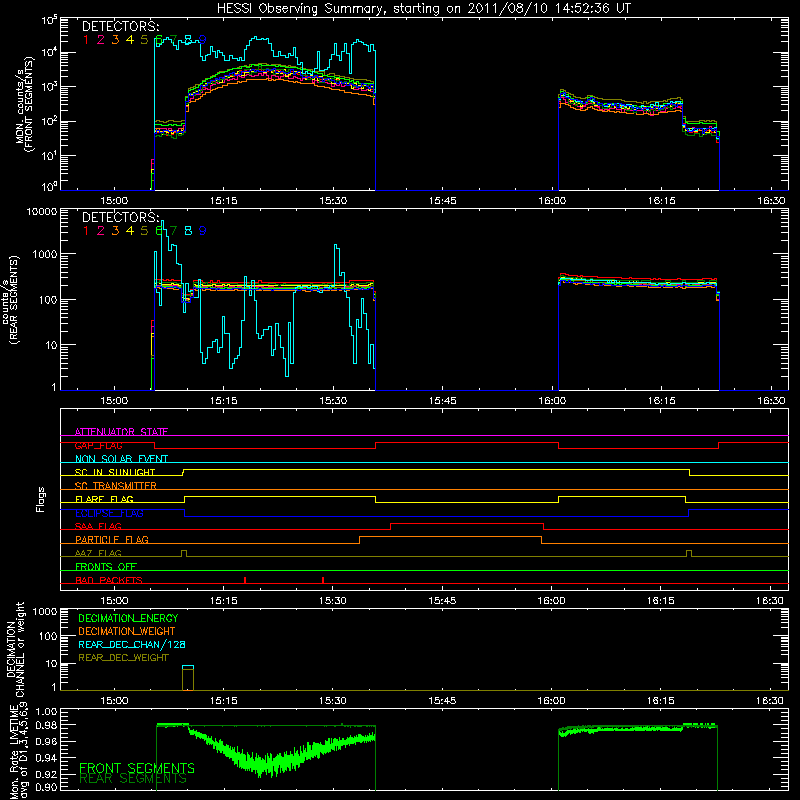The width and height of the screenshot is (800, 800).
Task: Select the NON SOLAR EVENT flag label
Action: (121, 459)
